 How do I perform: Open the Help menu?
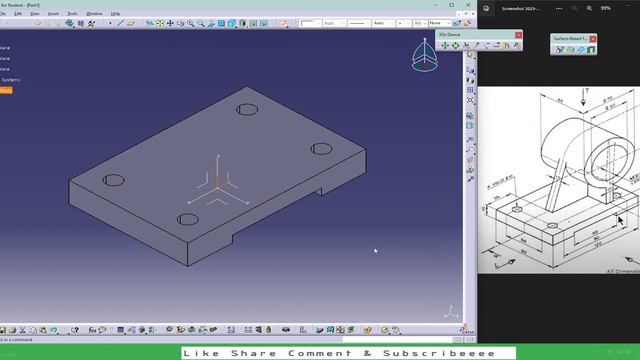[x=116, y=13]
